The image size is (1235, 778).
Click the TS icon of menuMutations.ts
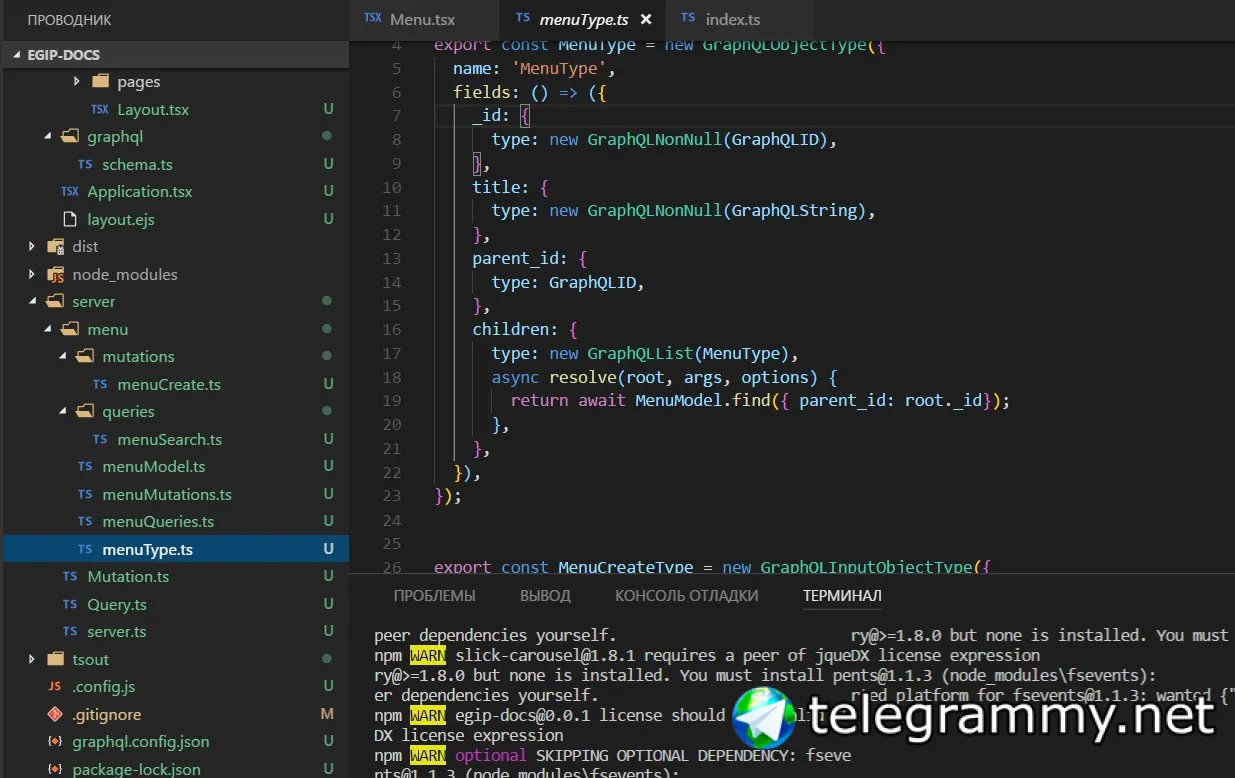click(84, 494)
